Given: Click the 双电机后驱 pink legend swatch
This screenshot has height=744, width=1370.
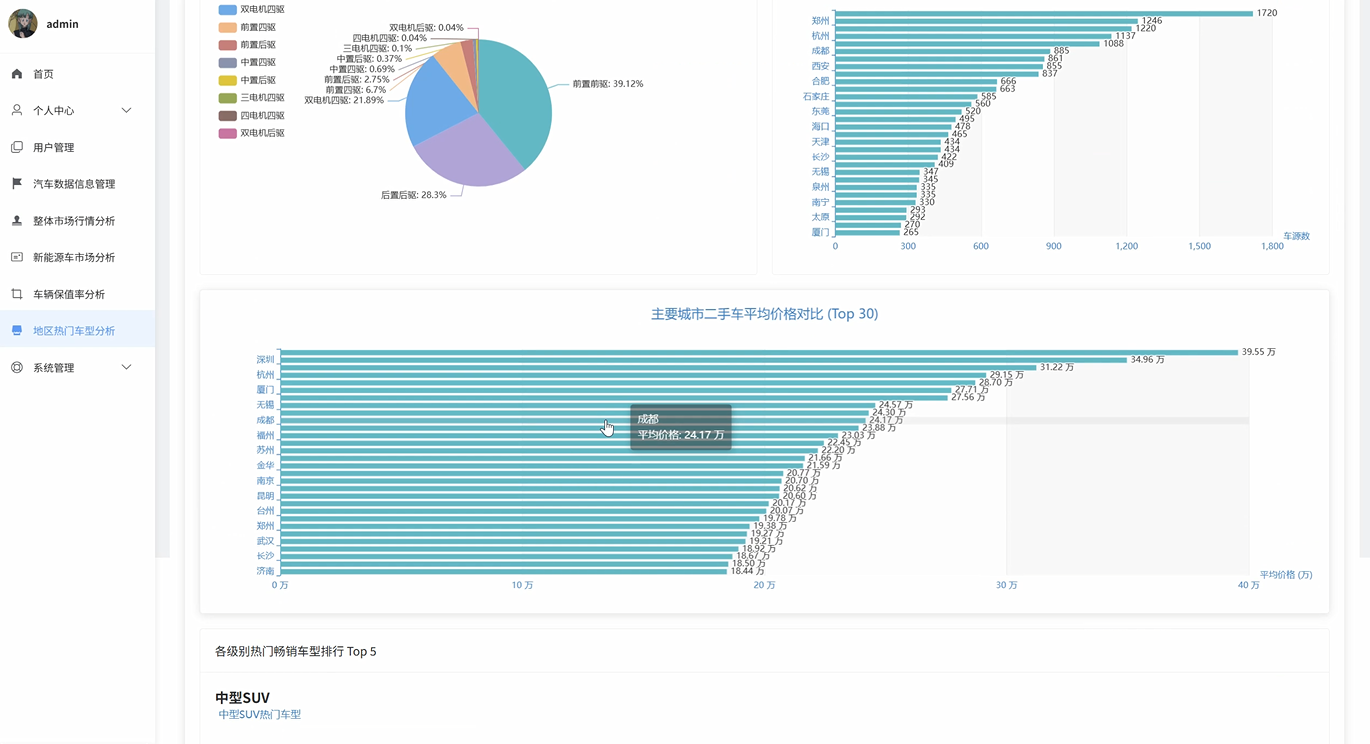Looking at the screenshot, I should (228, 133).
